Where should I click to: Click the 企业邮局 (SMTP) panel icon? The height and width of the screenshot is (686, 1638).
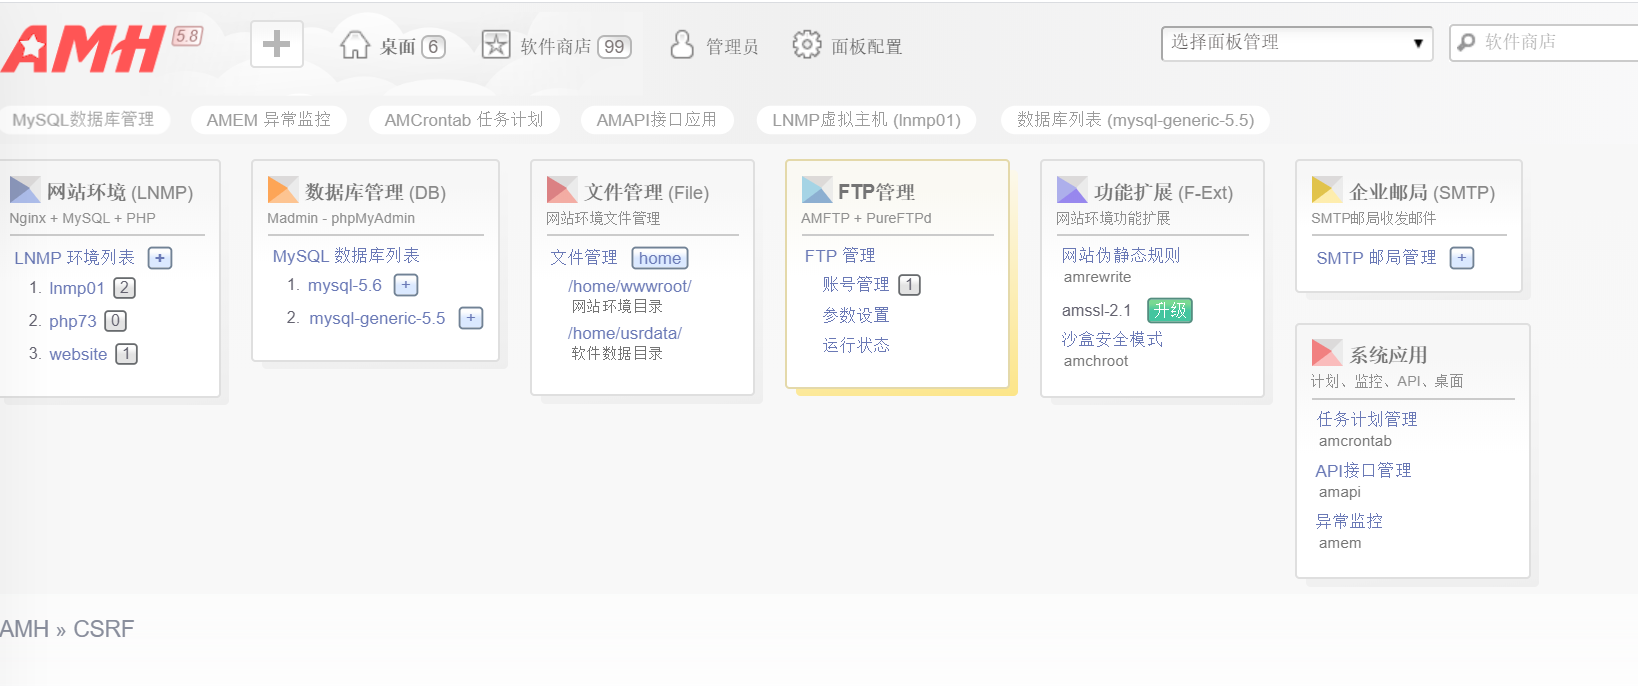(1327, 190)
